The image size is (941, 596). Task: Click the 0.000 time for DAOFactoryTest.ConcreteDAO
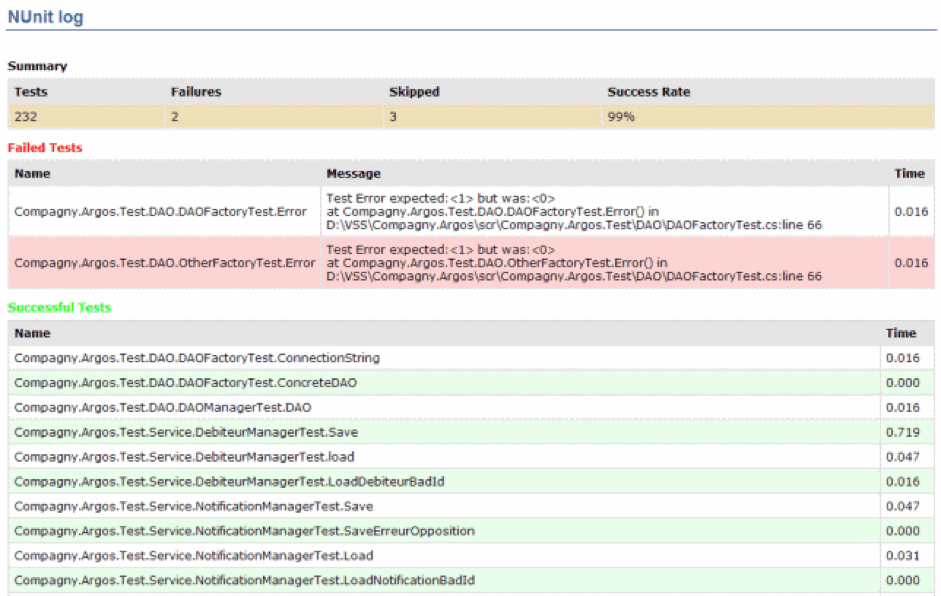[x=903, y=382]
